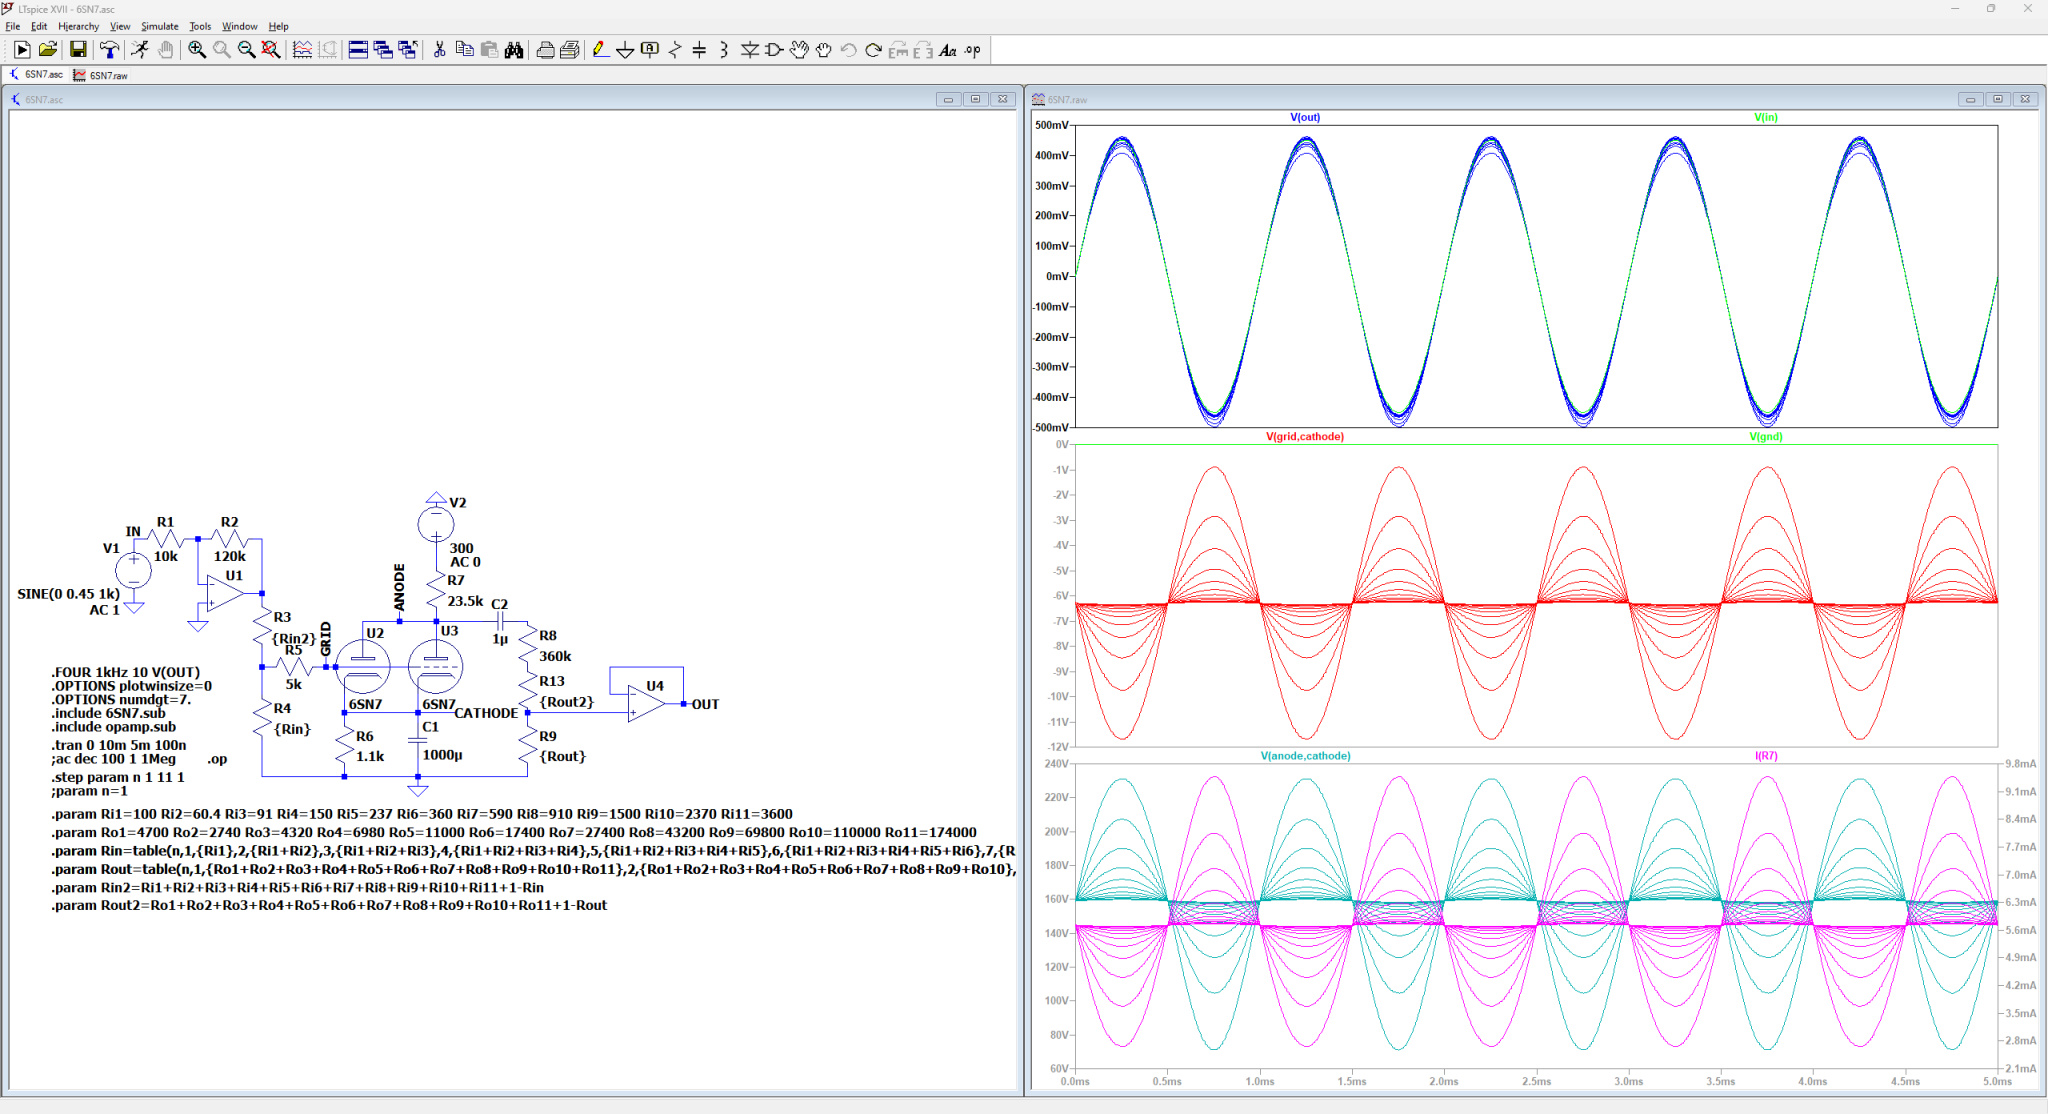Tile windows horizontally icon
The image size is (2048, 1114).
coord(358,50)
